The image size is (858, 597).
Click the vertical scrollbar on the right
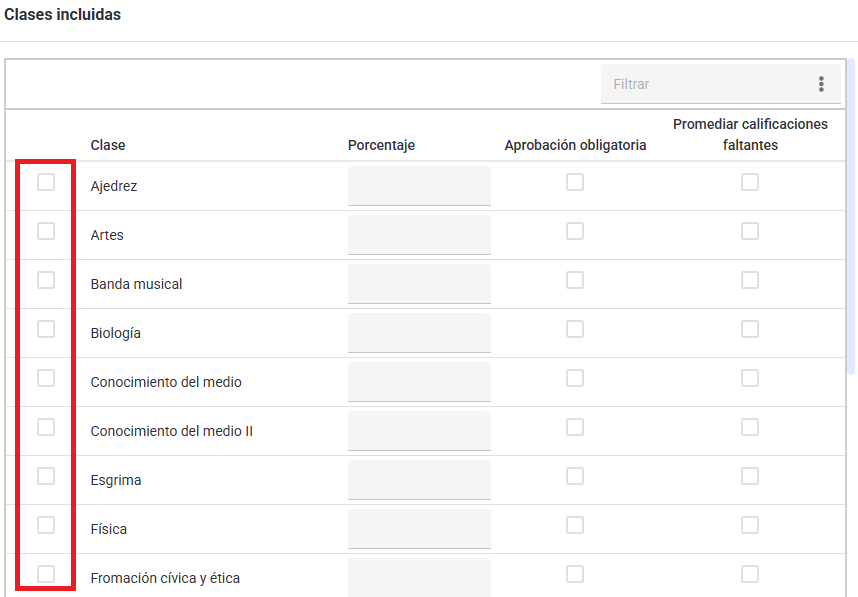coord(851,216)
